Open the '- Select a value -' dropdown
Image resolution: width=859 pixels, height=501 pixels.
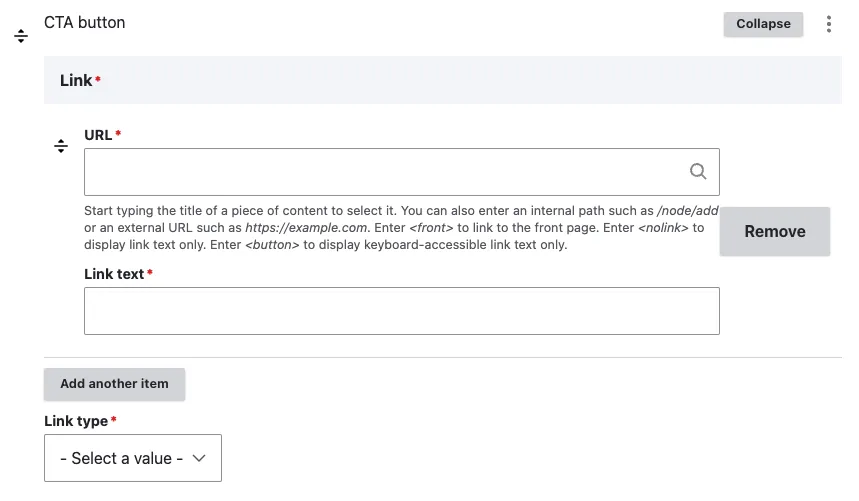tap(133, 458)
